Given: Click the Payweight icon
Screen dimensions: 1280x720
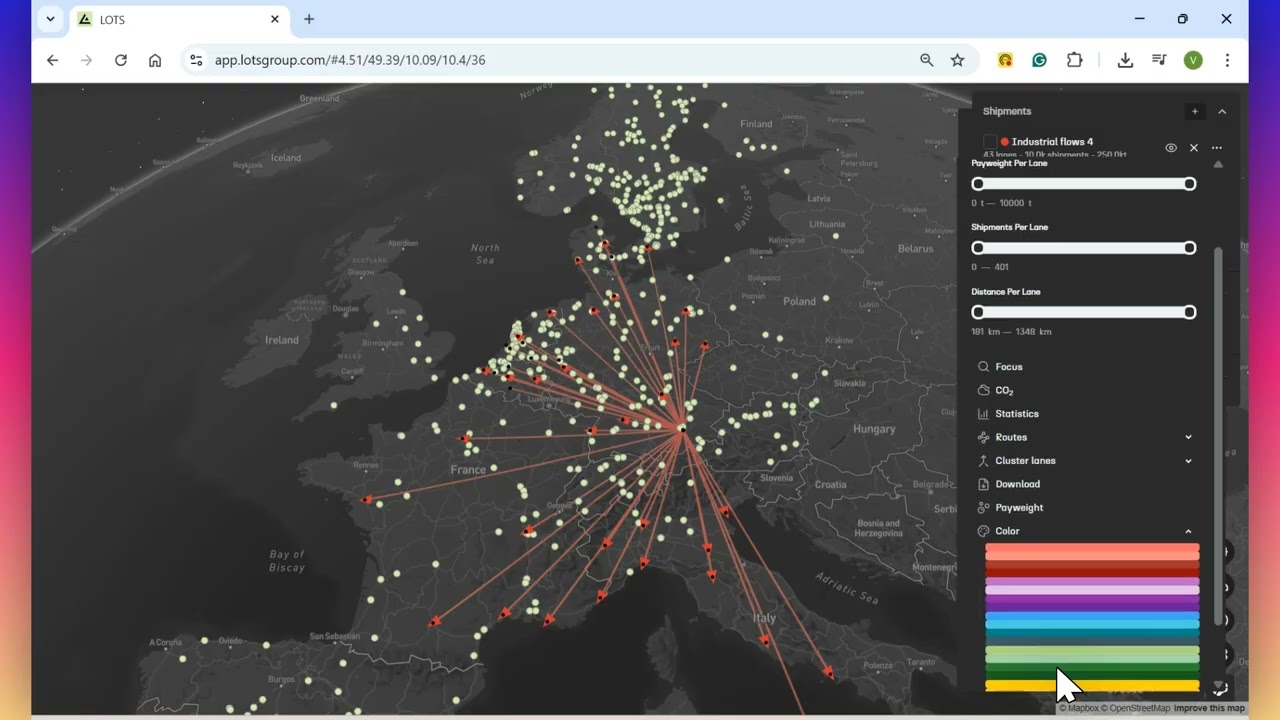Looking at the screenshot, I should [x=983, y=508].
